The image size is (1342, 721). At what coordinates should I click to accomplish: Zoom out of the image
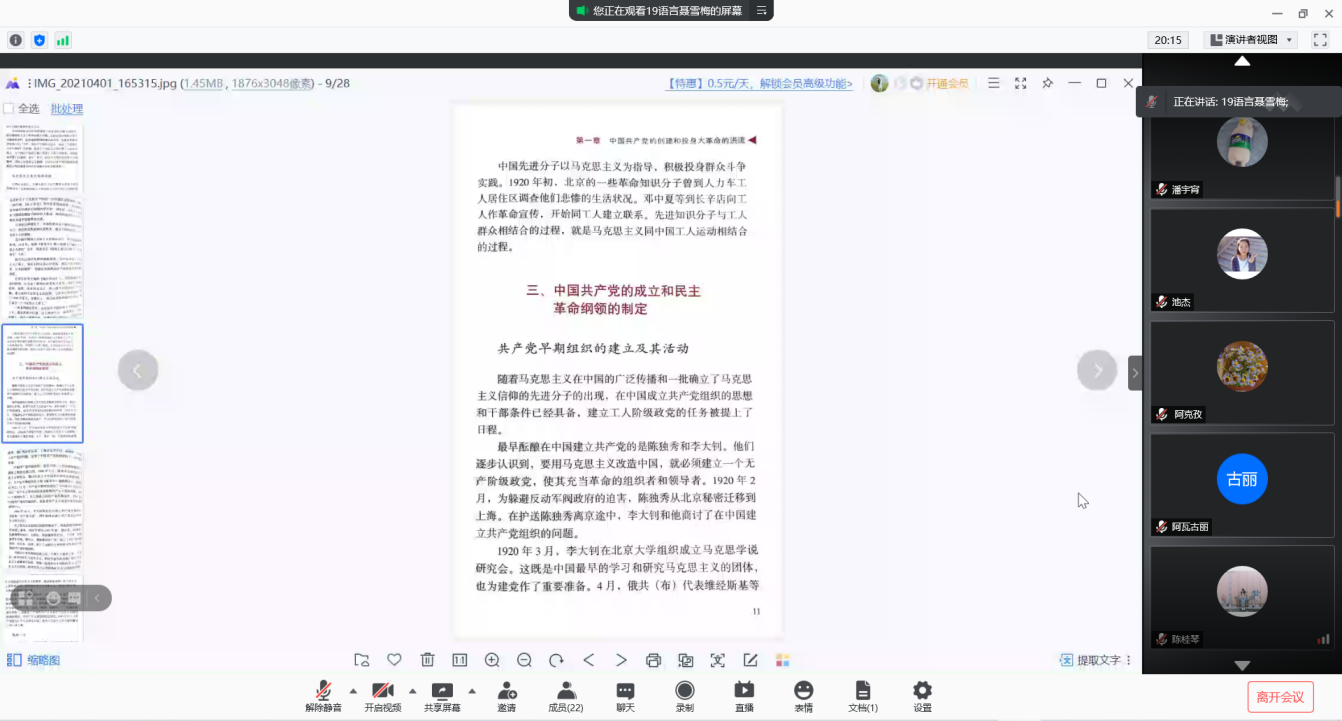pos(524,660)
